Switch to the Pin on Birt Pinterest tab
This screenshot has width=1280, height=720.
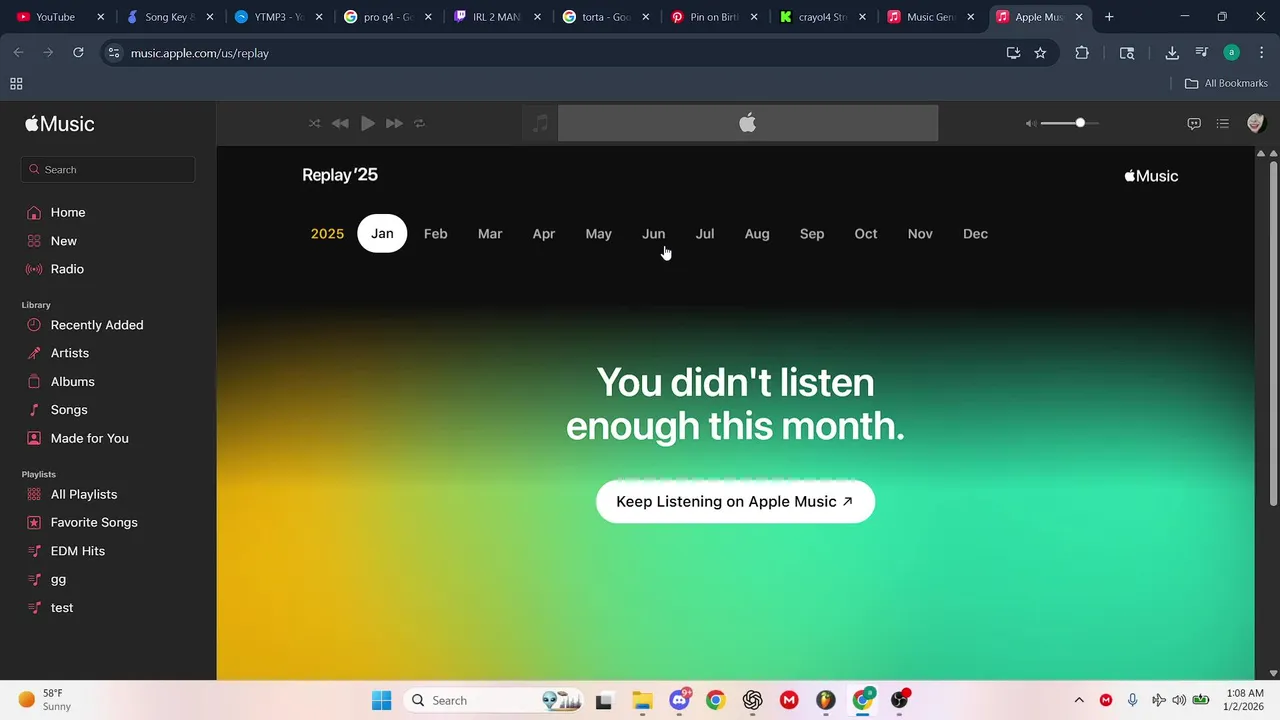(x=714, y=17)
